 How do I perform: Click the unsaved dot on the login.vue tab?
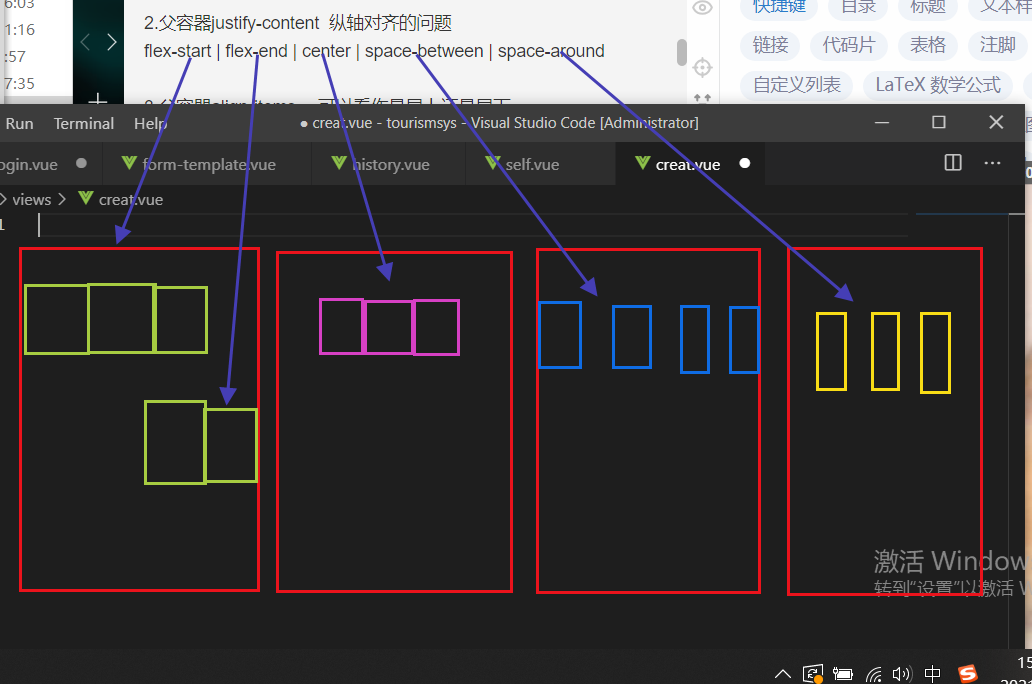click(81, 163)
